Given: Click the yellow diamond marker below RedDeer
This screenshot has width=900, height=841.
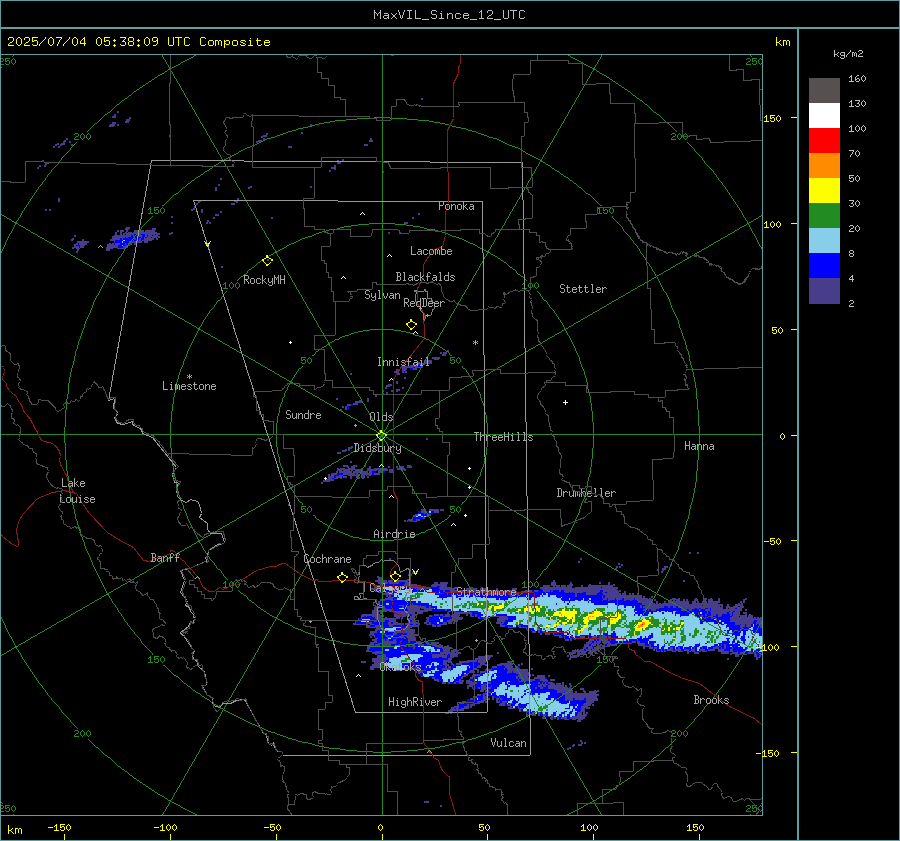Looking at the screenshot, I should (x=412, y=325).
